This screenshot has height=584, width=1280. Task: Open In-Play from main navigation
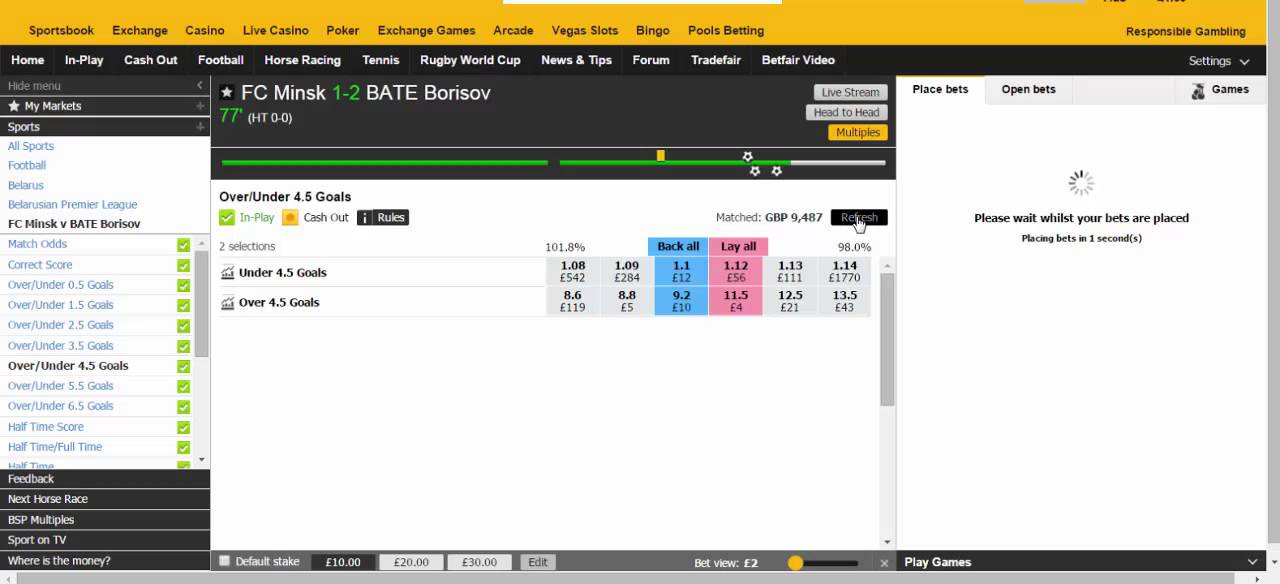point(84,60)
